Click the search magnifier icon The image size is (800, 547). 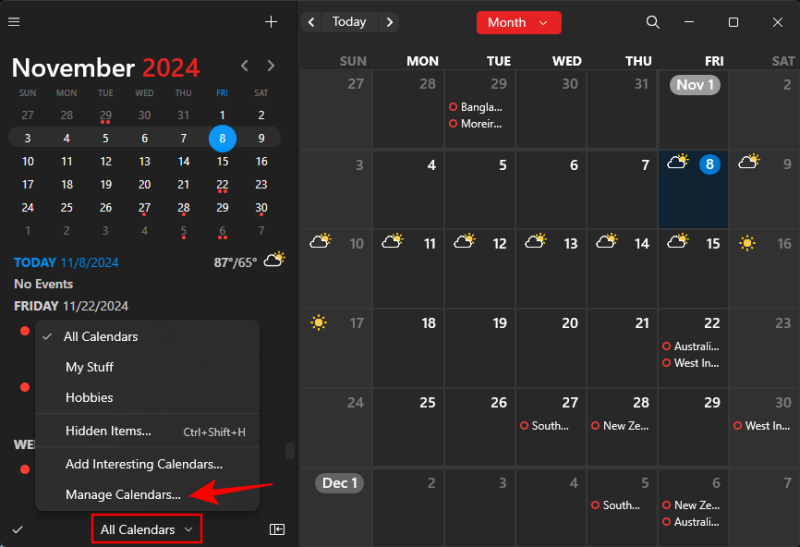point(653,22)
